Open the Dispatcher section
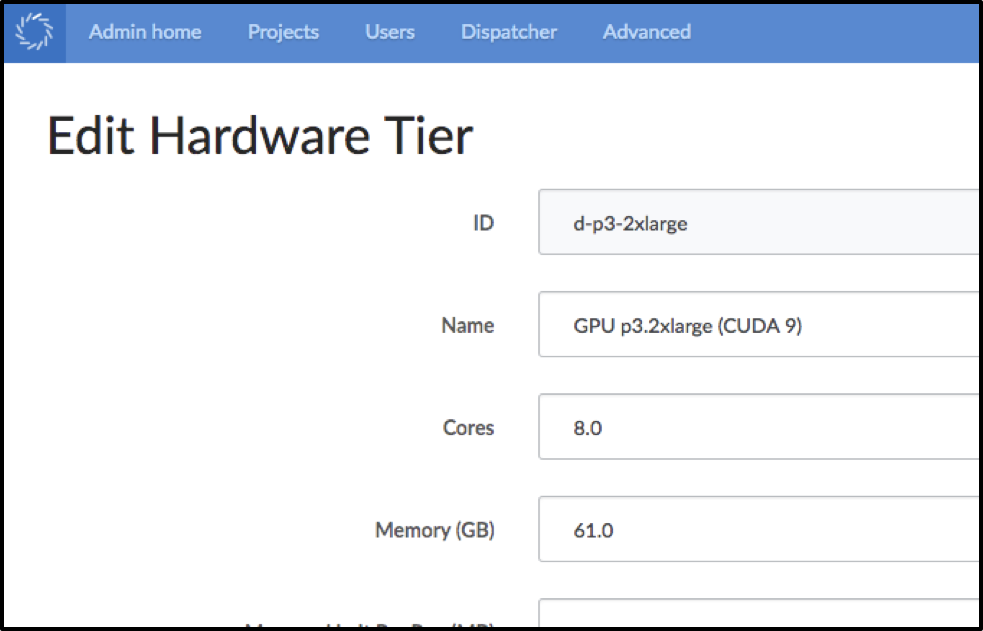The height and width of the screenshot is (631, 983). (508, 31)
